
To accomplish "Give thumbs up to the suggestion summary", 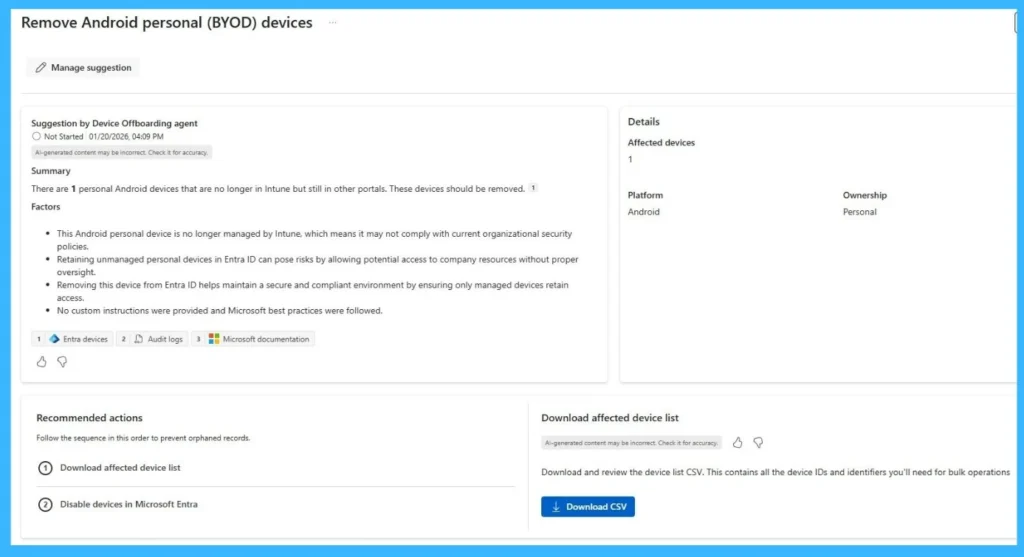I will click(41, 362).
